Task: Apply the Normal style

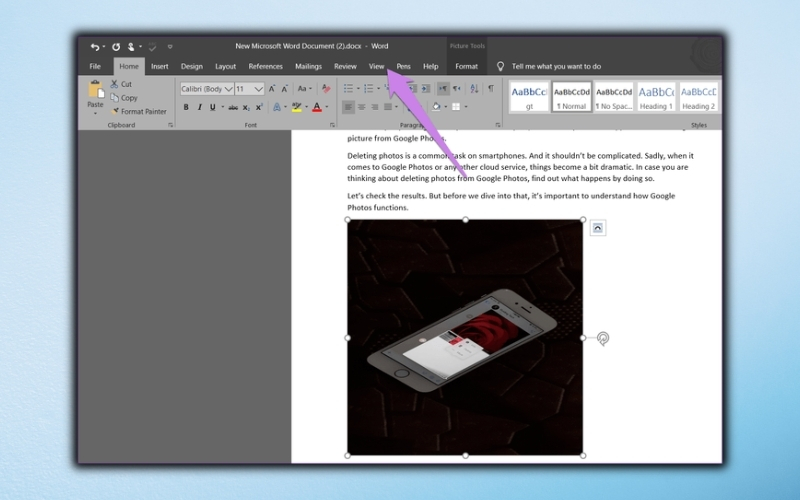Action: (571, 97)
